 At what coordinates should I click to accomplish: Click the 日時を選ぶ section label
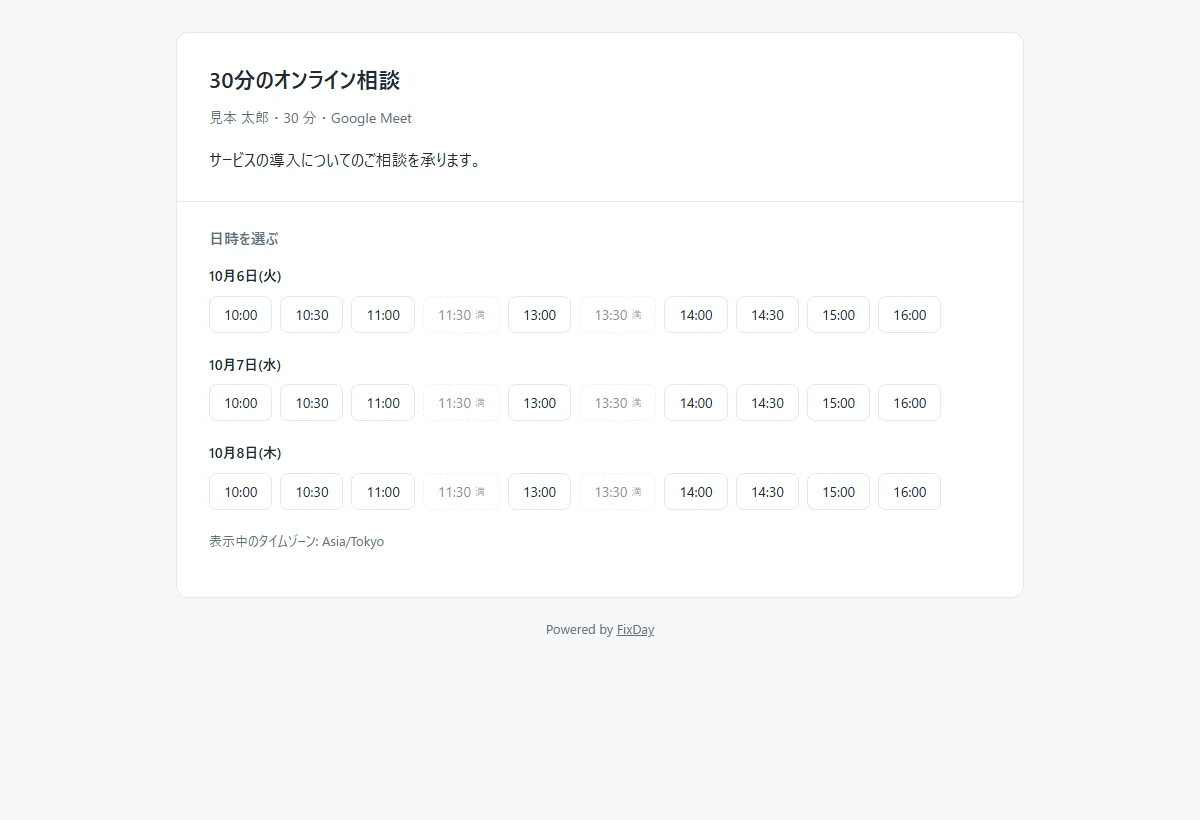244,239
